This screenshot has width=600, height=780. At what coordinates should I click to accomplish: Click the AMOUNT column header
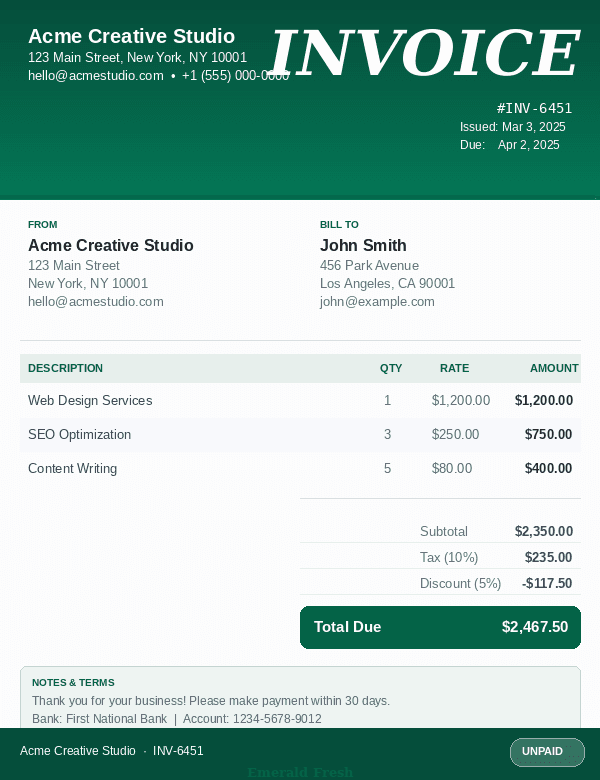[554, 368]
